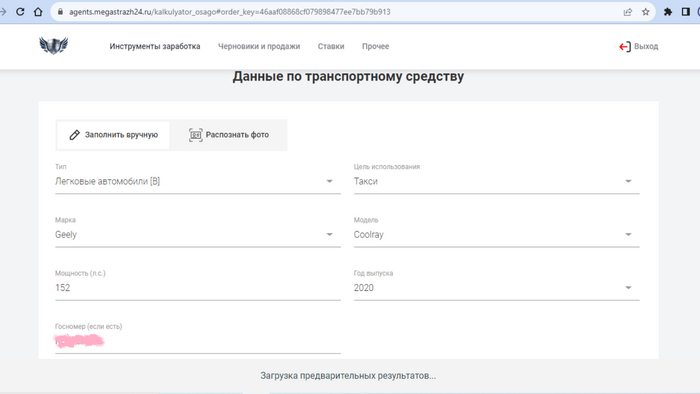Viewport: 700px width, 394px height.
Task: Click the Загрузка предварительных результатов text
Action: pyautogui.click(x=348, y=376)
